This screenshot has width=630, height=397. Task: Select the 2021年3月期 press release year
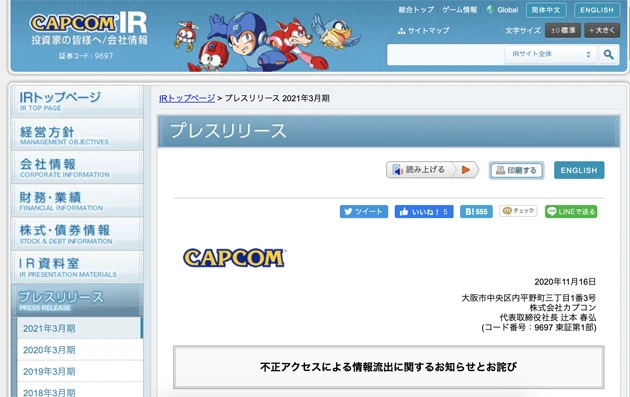point(80,328)
